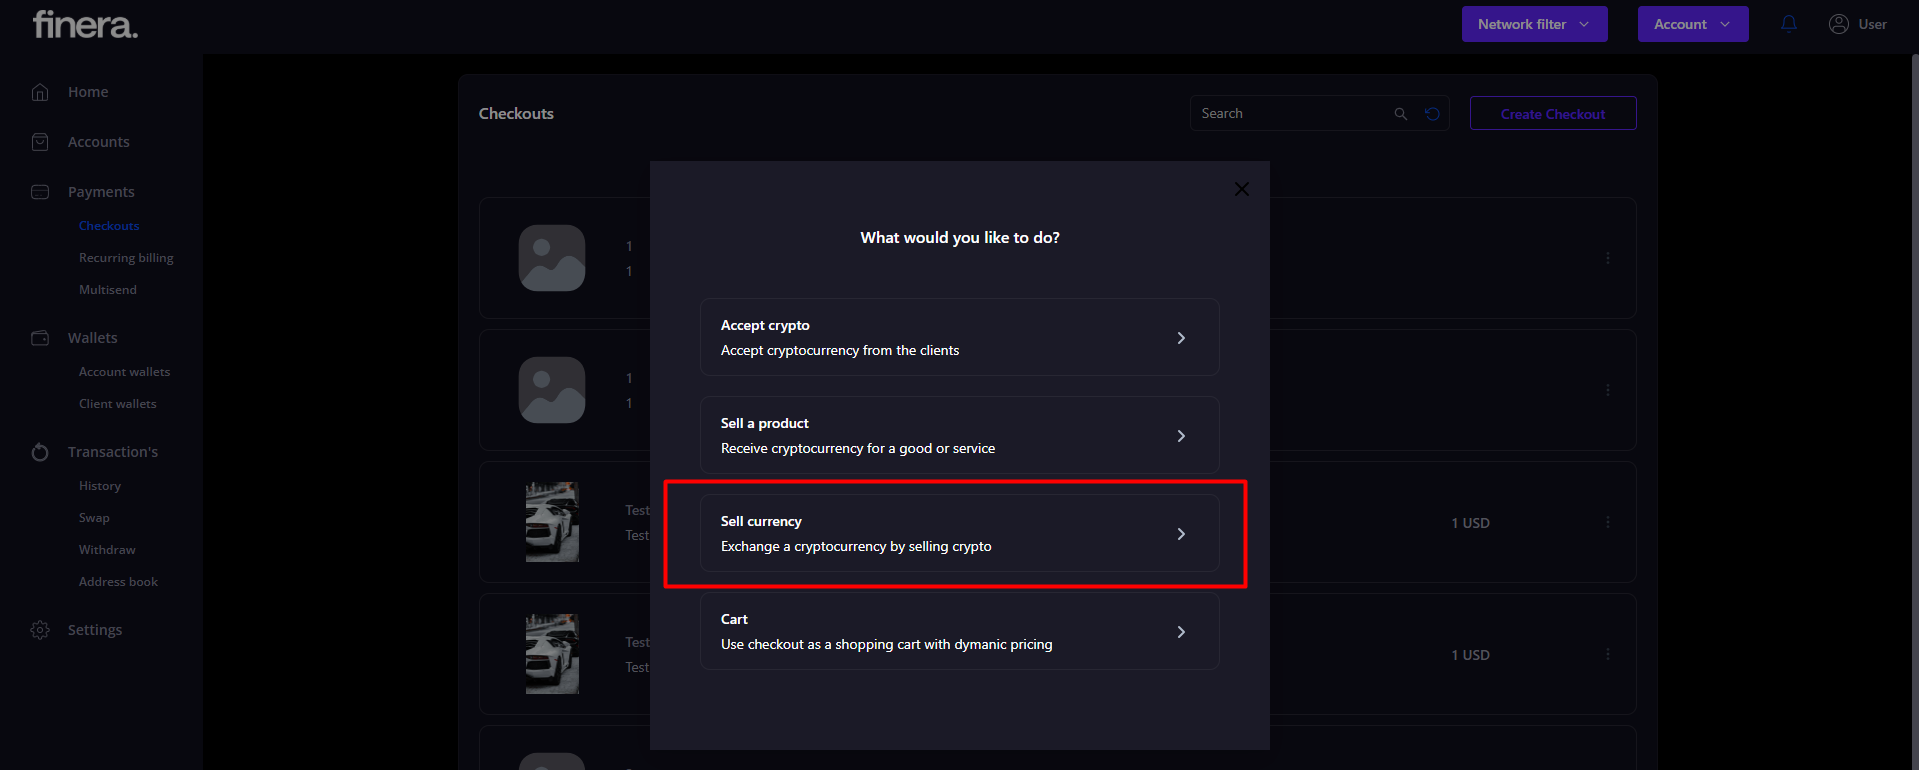Close the 'What would you like to do?' dialog
Image resolution: width=1919 pixels, height=770 pixels.
1241,189
